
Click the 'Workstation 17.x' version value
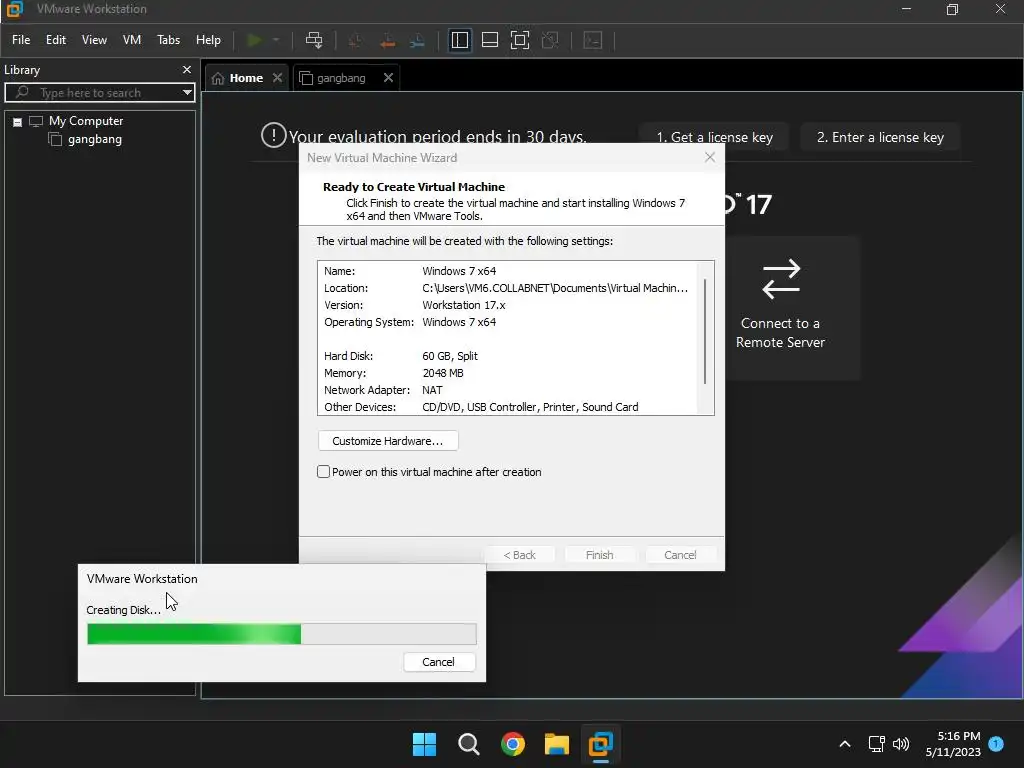[464, 305]
